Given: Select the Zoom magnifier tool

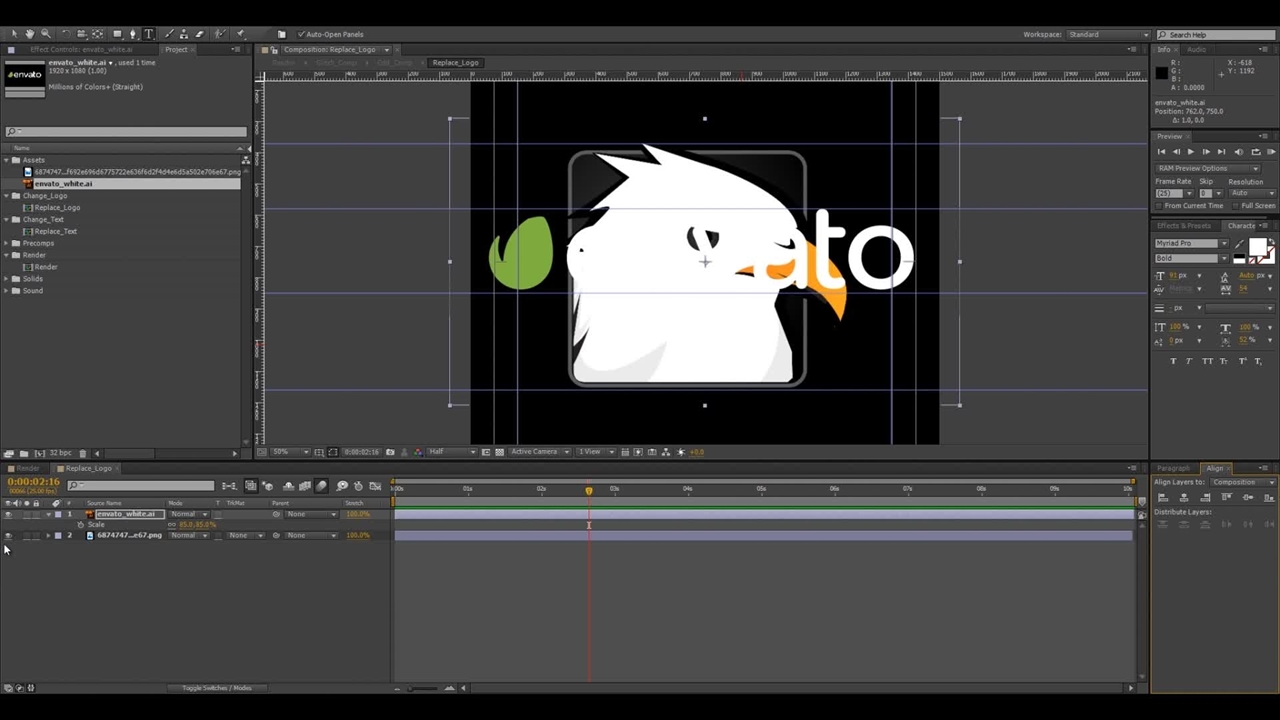Looking at the screenshot, I should point(45,34).
